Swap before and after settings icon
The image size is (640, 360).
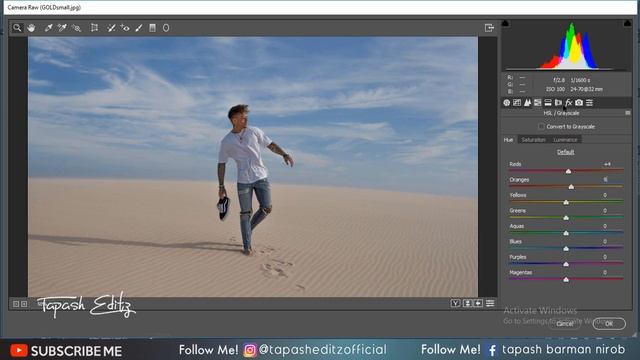467,303
